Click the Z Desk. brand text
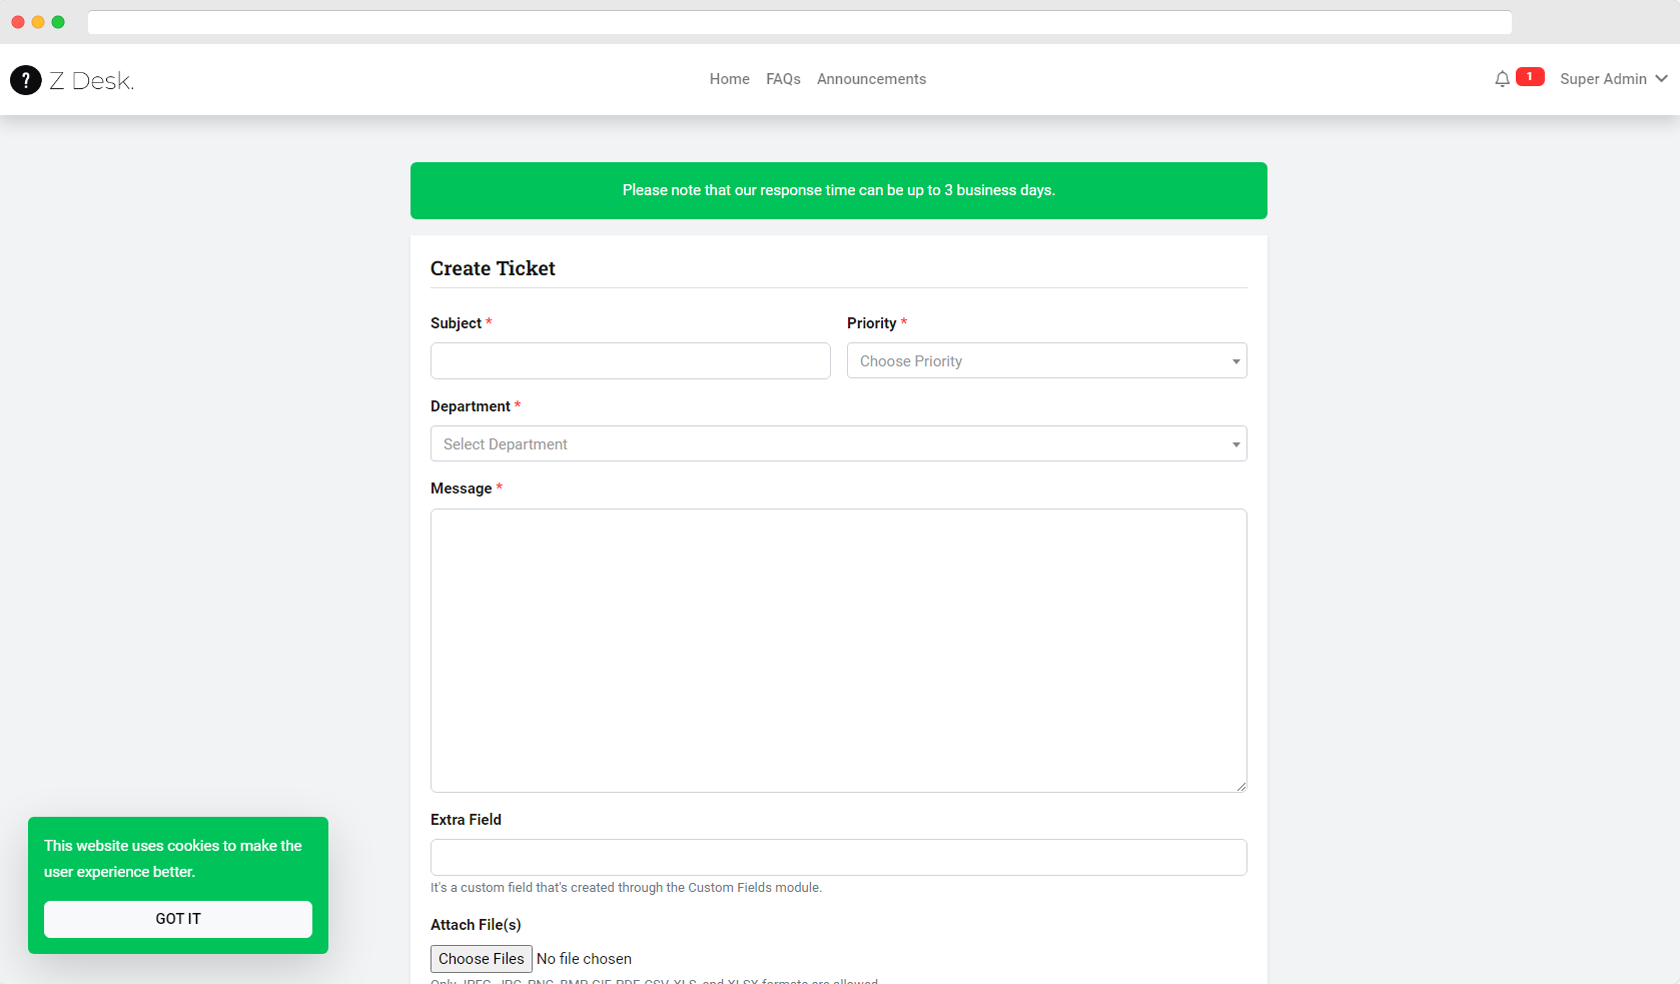The image size is (1680, 984). coord(92,80)
